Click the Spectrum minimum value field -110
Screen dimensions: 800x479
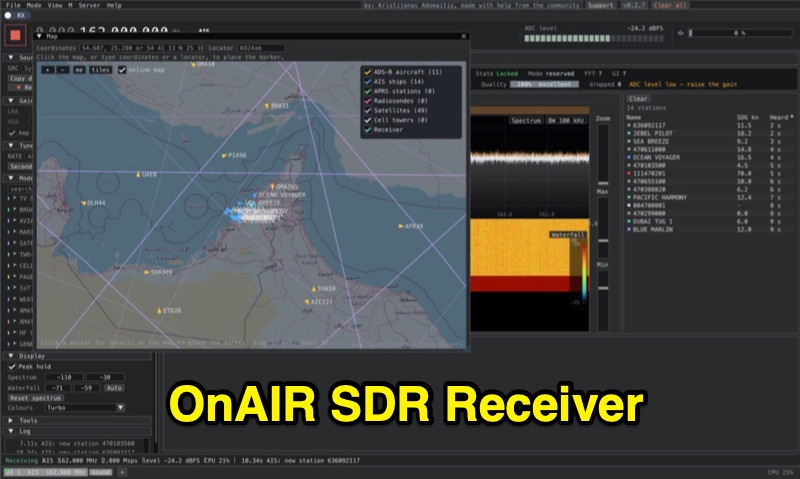click(x=64, y=377)
